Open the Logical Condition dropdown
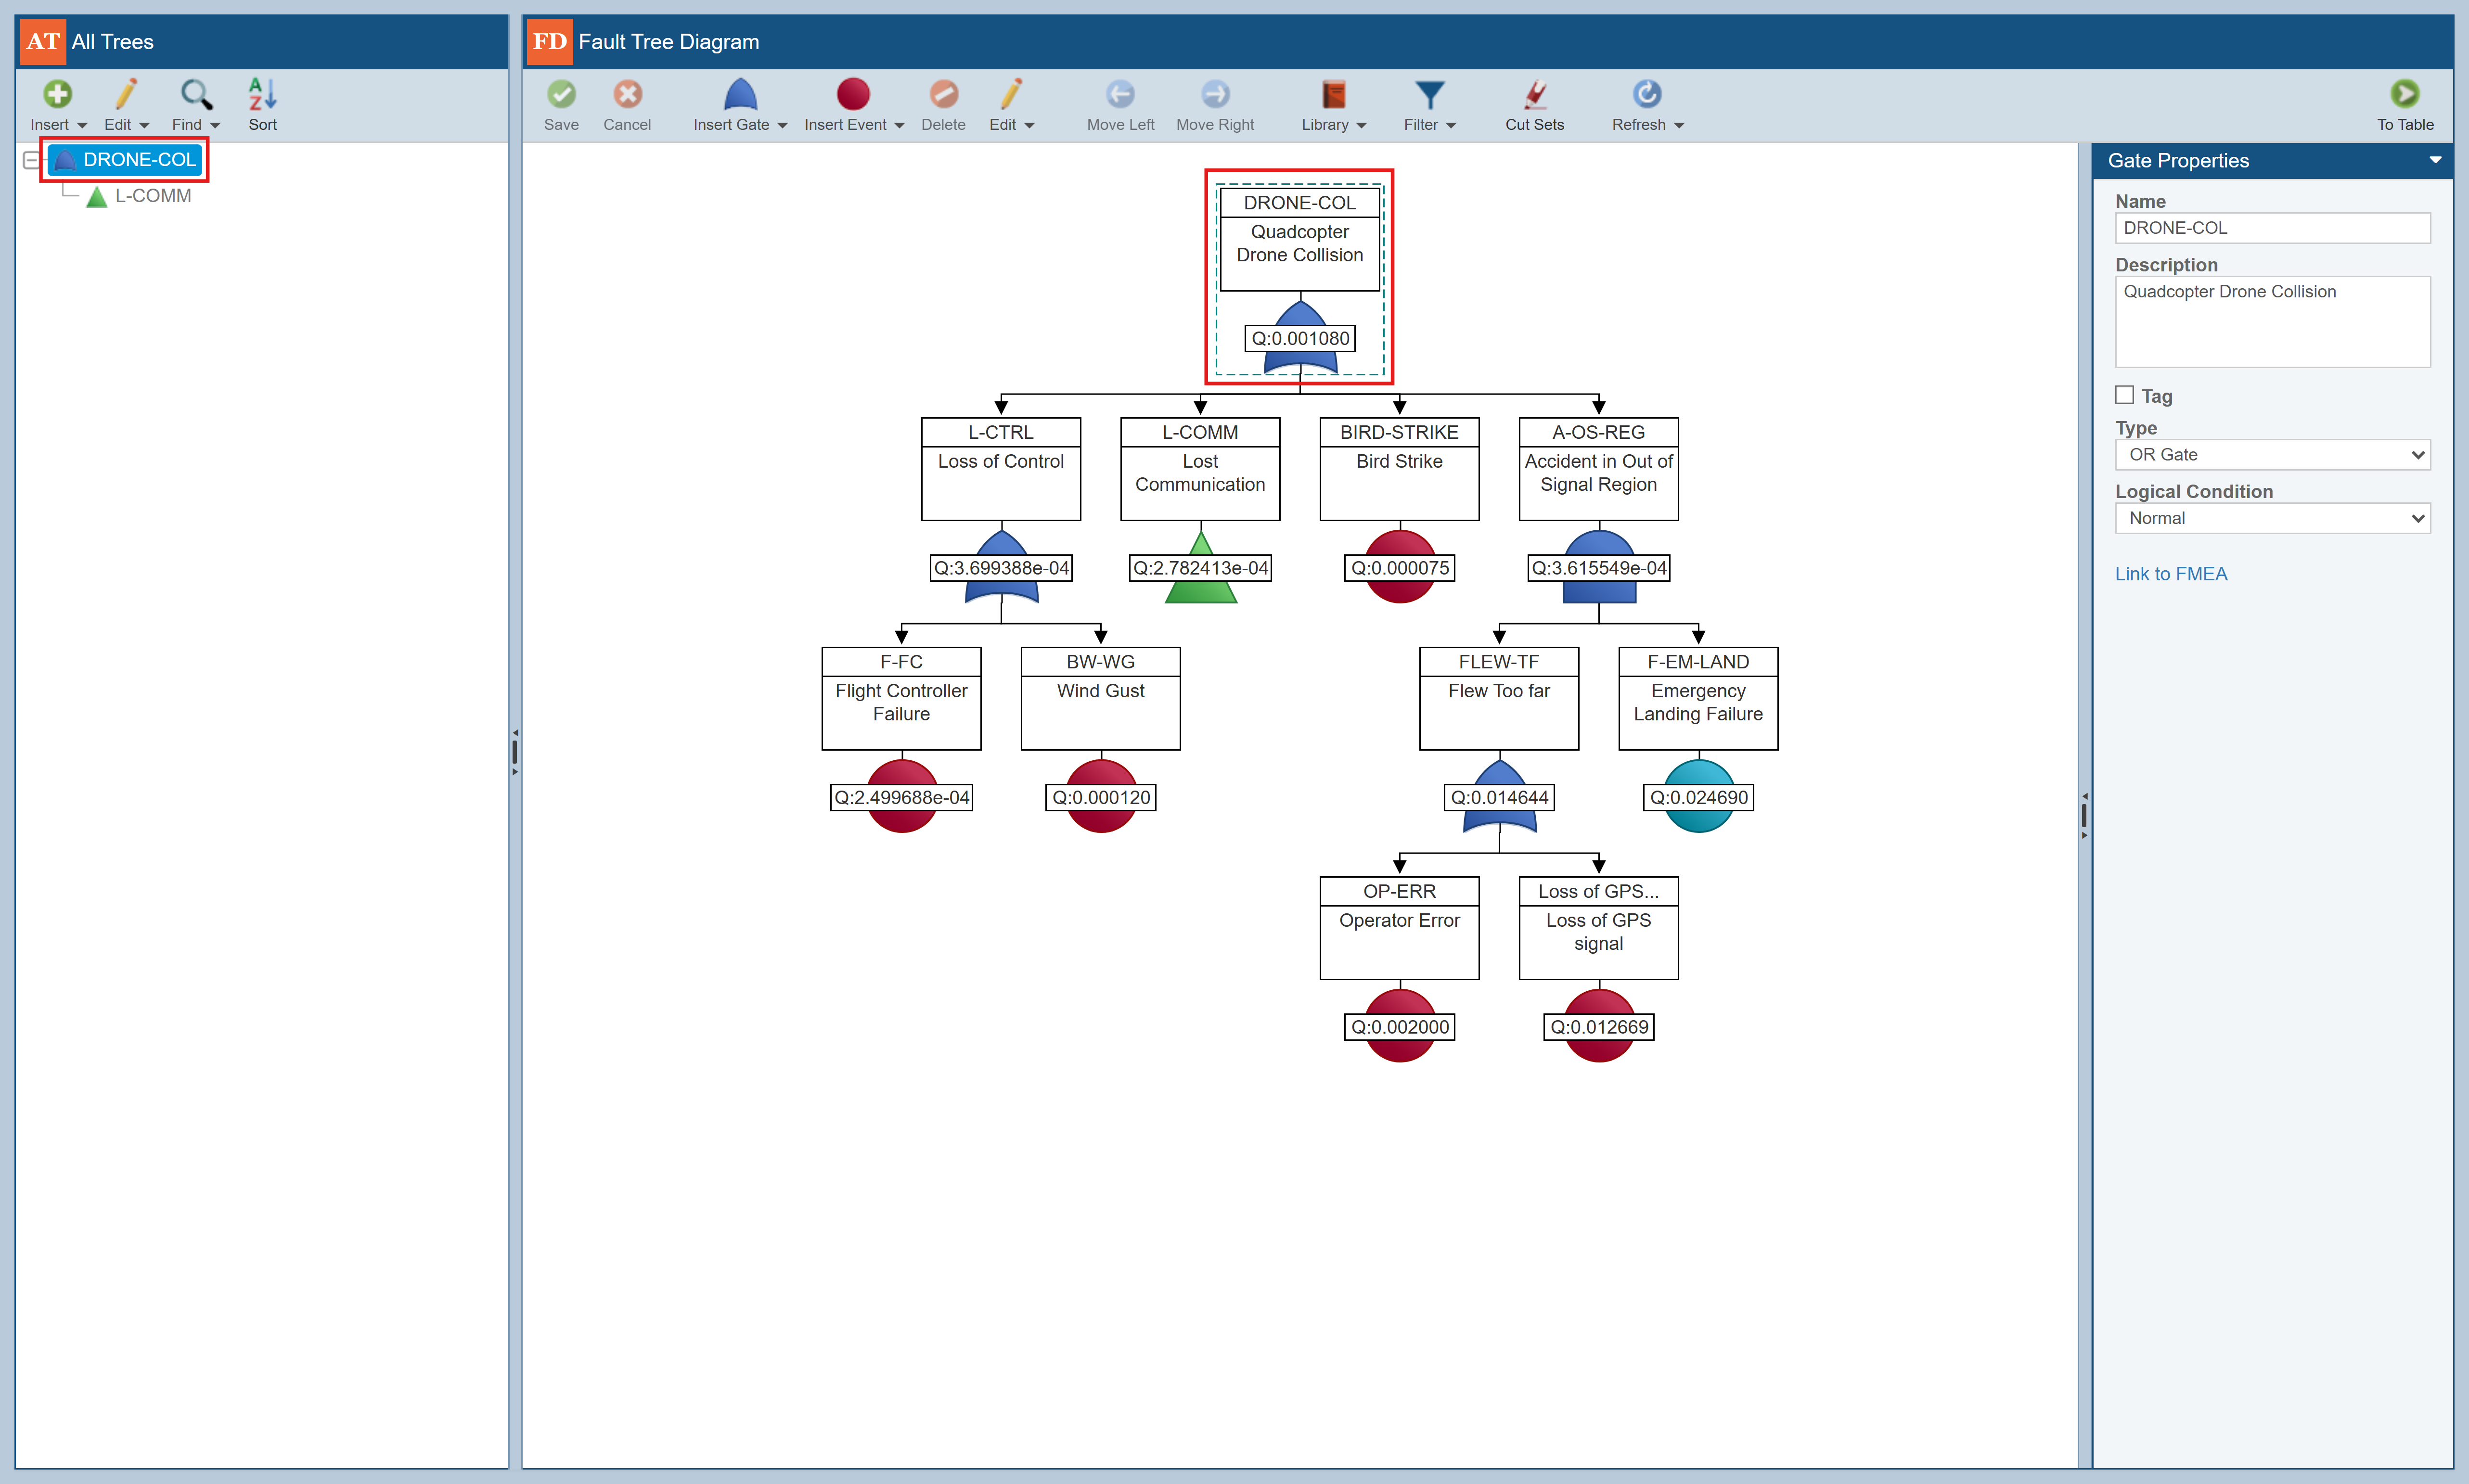 coord(2271,518)
